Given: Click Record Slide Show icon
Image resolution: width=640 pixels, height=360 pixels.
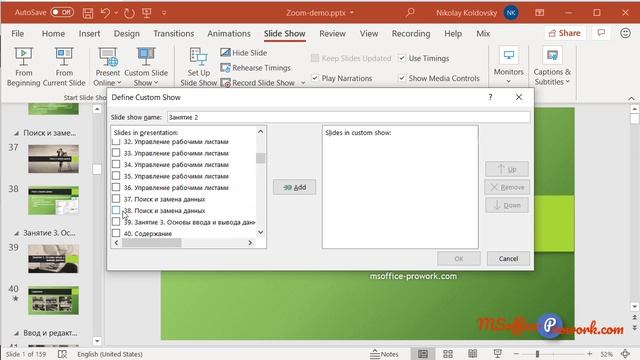Looking at the screenshot, I should pos(226,83).
